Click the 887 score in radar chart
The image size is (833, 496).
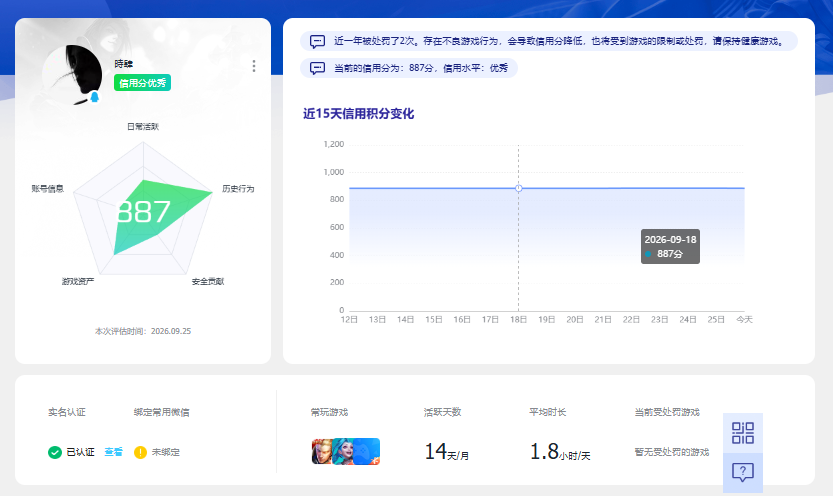coord(143,212)
